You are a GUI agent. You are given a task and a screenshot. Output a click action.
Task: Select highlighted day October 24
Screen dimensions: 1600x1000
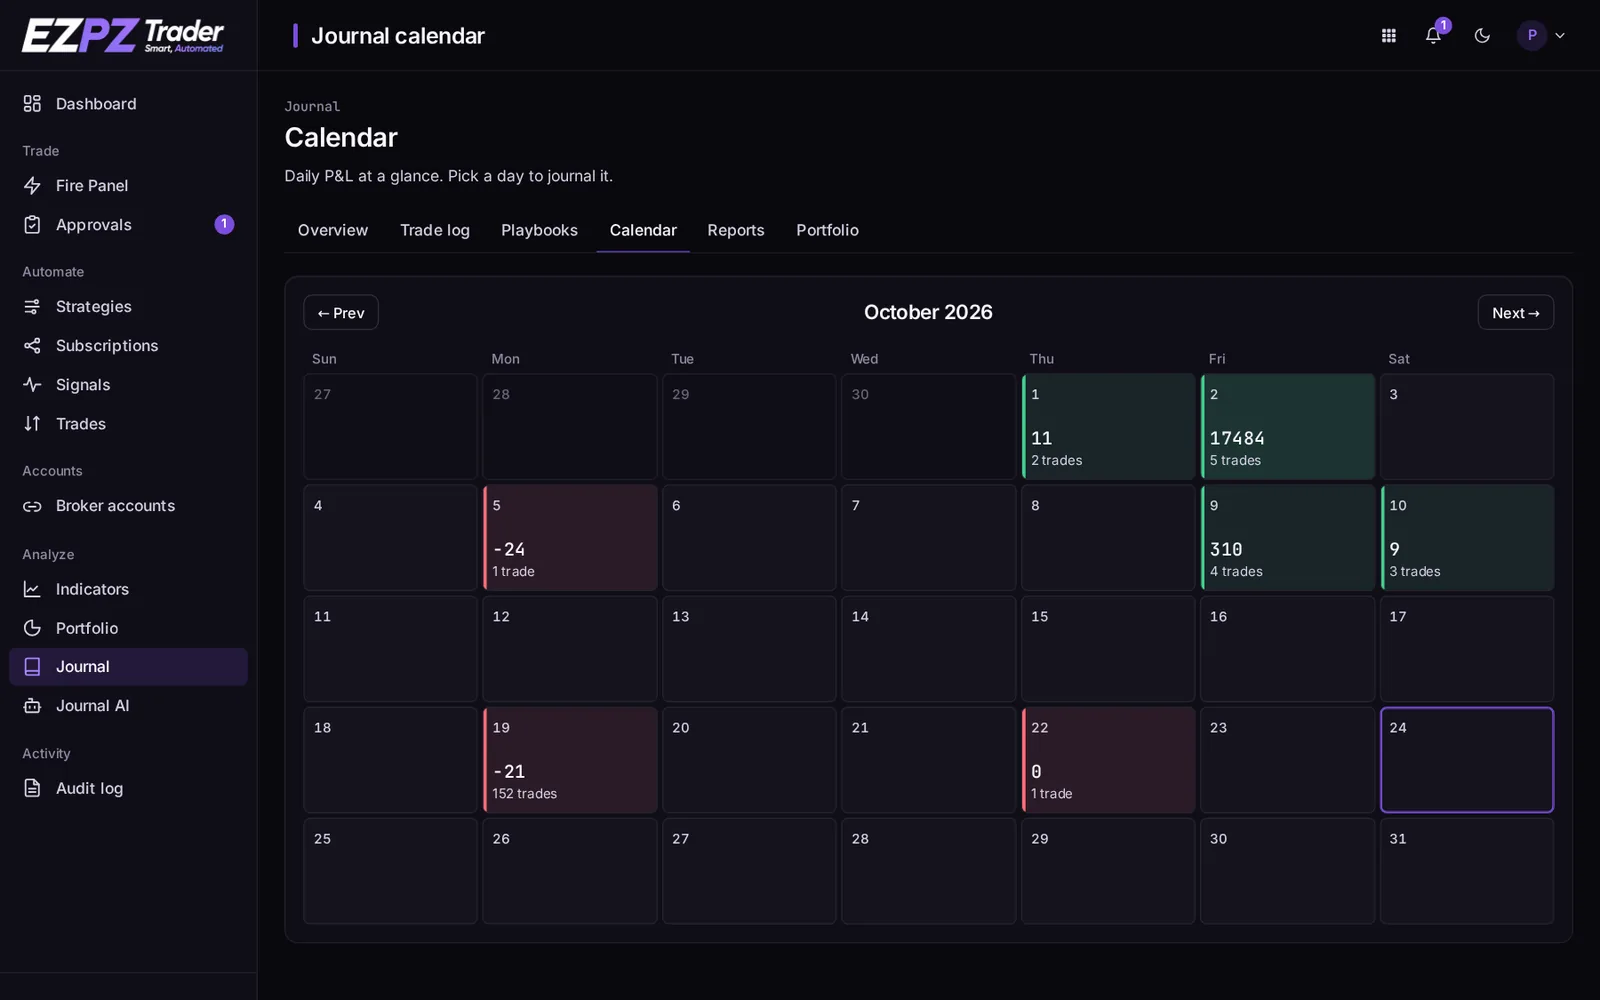click(x=1467, y=760)
